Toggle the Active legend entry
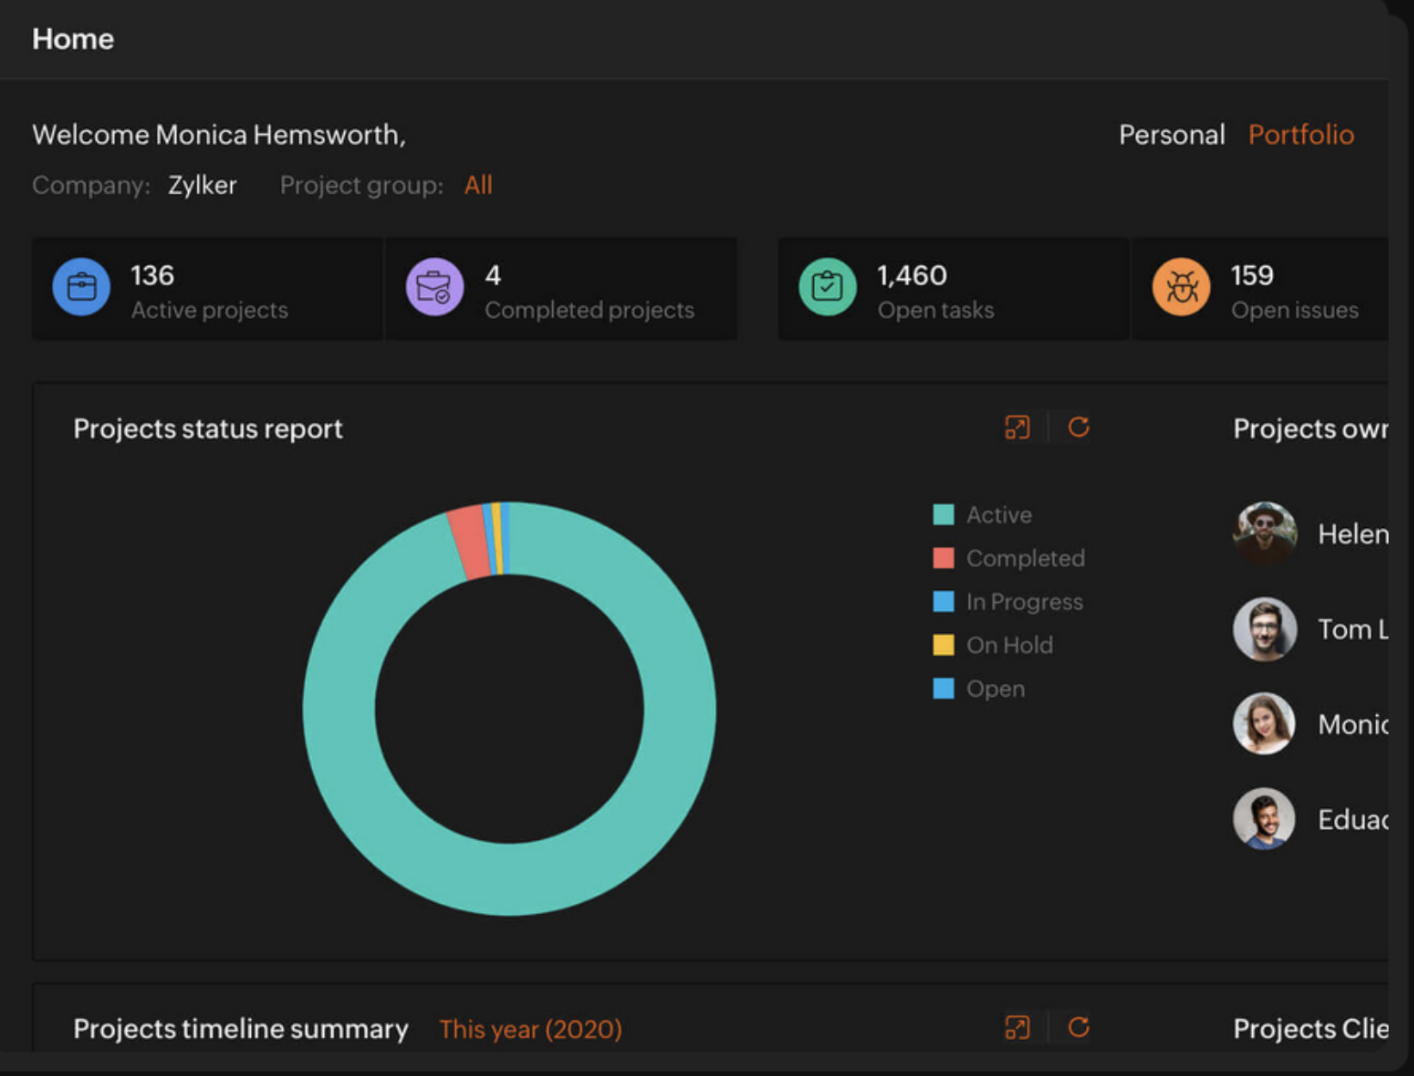This screenshot has height=1076, width=1414. coord(982,515)
